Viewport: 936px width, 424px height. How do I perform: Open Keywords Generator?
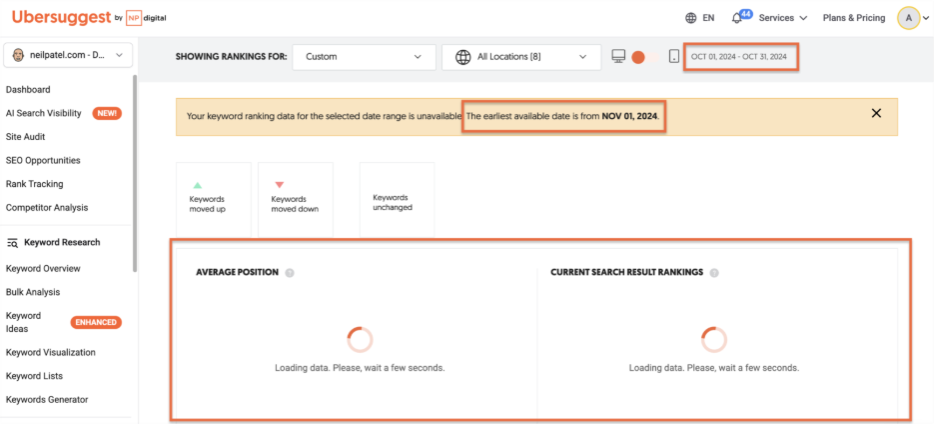click(x=47, y=400)
